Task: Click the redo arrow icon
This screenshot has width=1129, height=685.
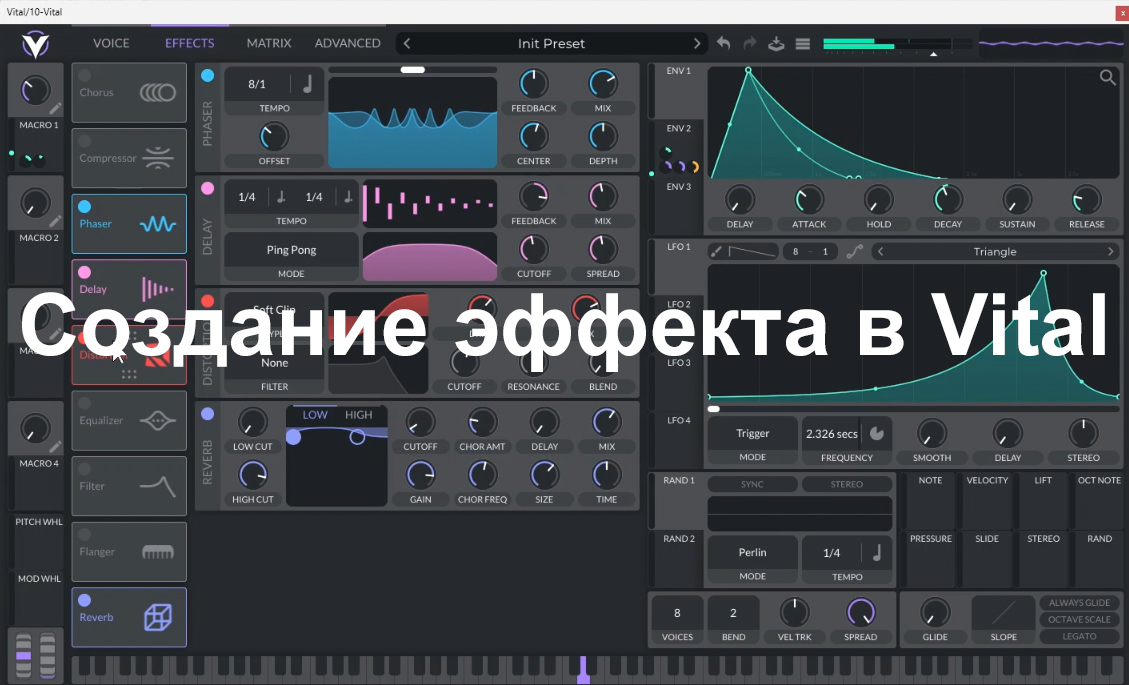Action: coord(750,43)
